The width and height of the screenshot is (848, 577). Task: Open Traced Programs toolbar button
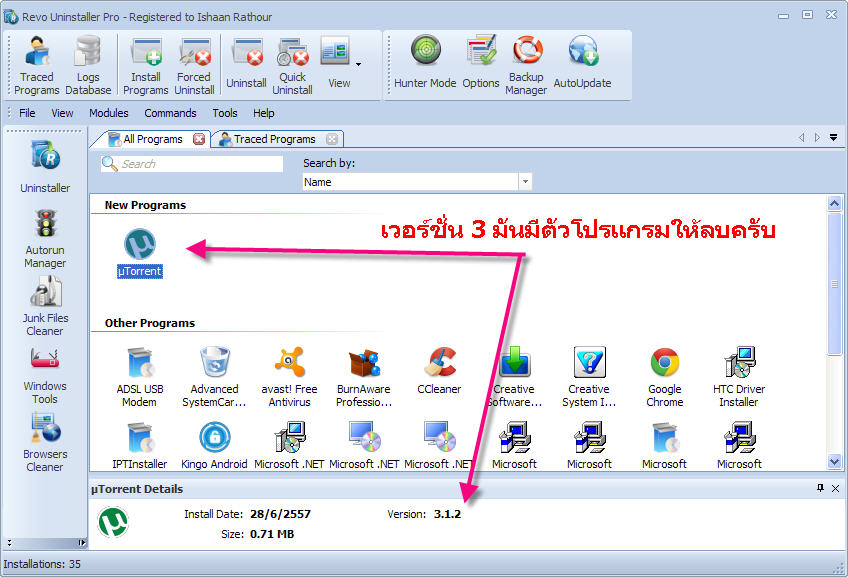[x=37, y=65]
